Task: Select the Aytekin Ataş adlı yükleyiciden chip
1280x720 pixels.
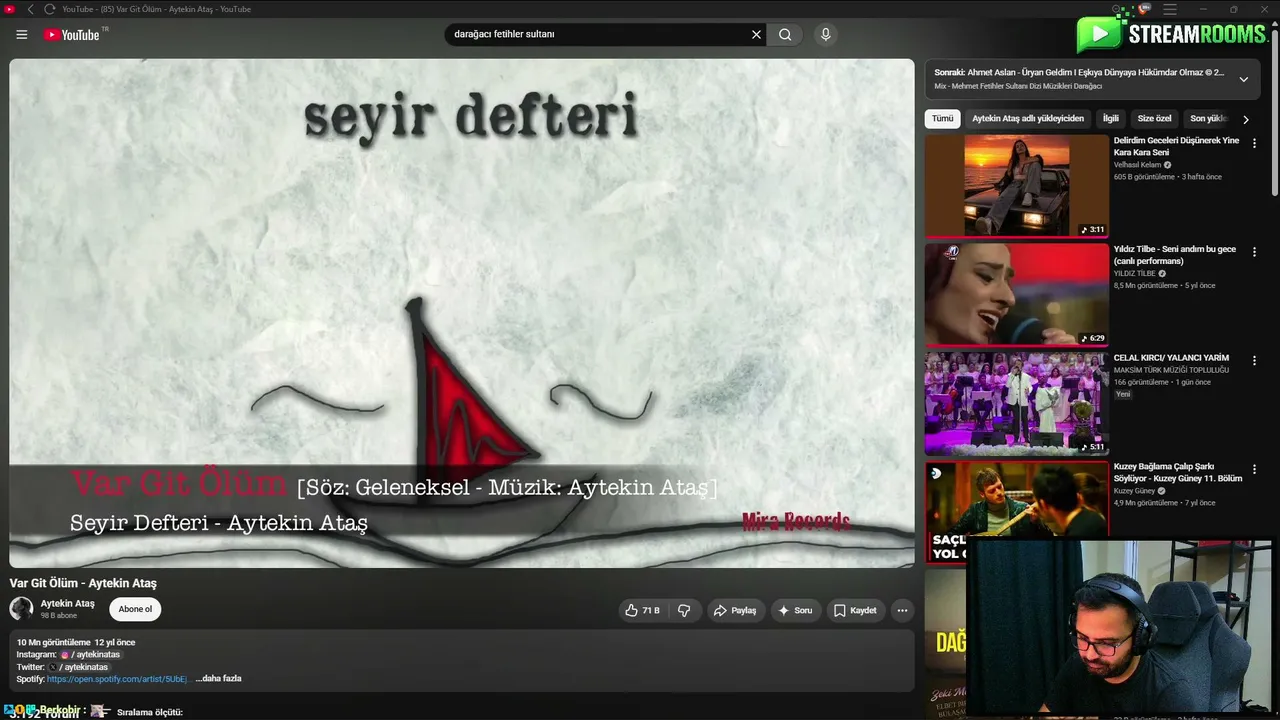Action: pyautogui.click(x=1028, y=118)
